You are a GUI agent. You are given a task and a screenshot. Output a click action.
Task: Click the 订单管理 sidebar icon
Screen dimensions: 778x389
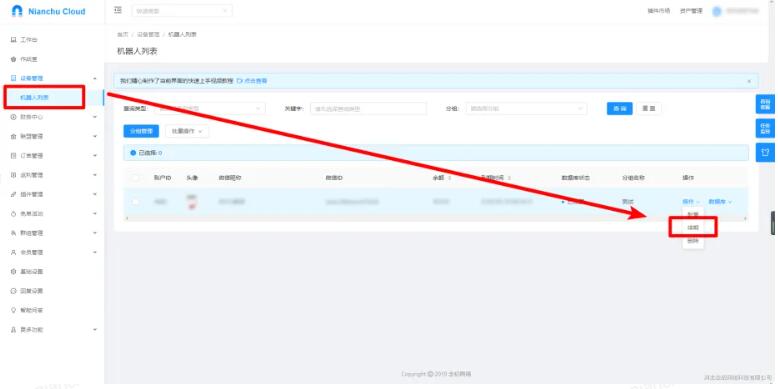tap(13, 155)
